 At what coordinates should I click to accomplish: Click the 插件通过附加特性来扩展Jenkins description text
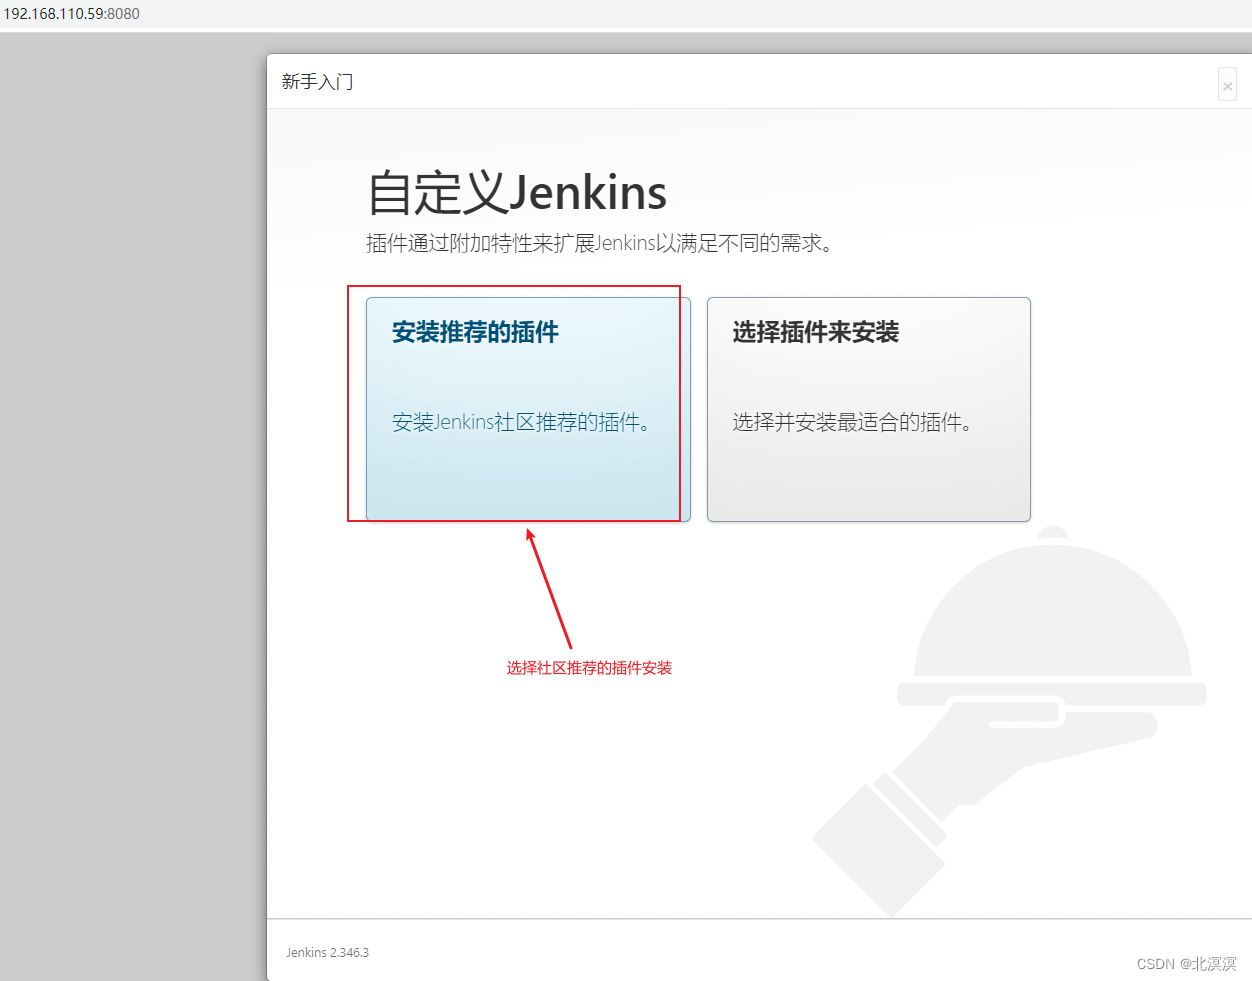tap(601, 243)
